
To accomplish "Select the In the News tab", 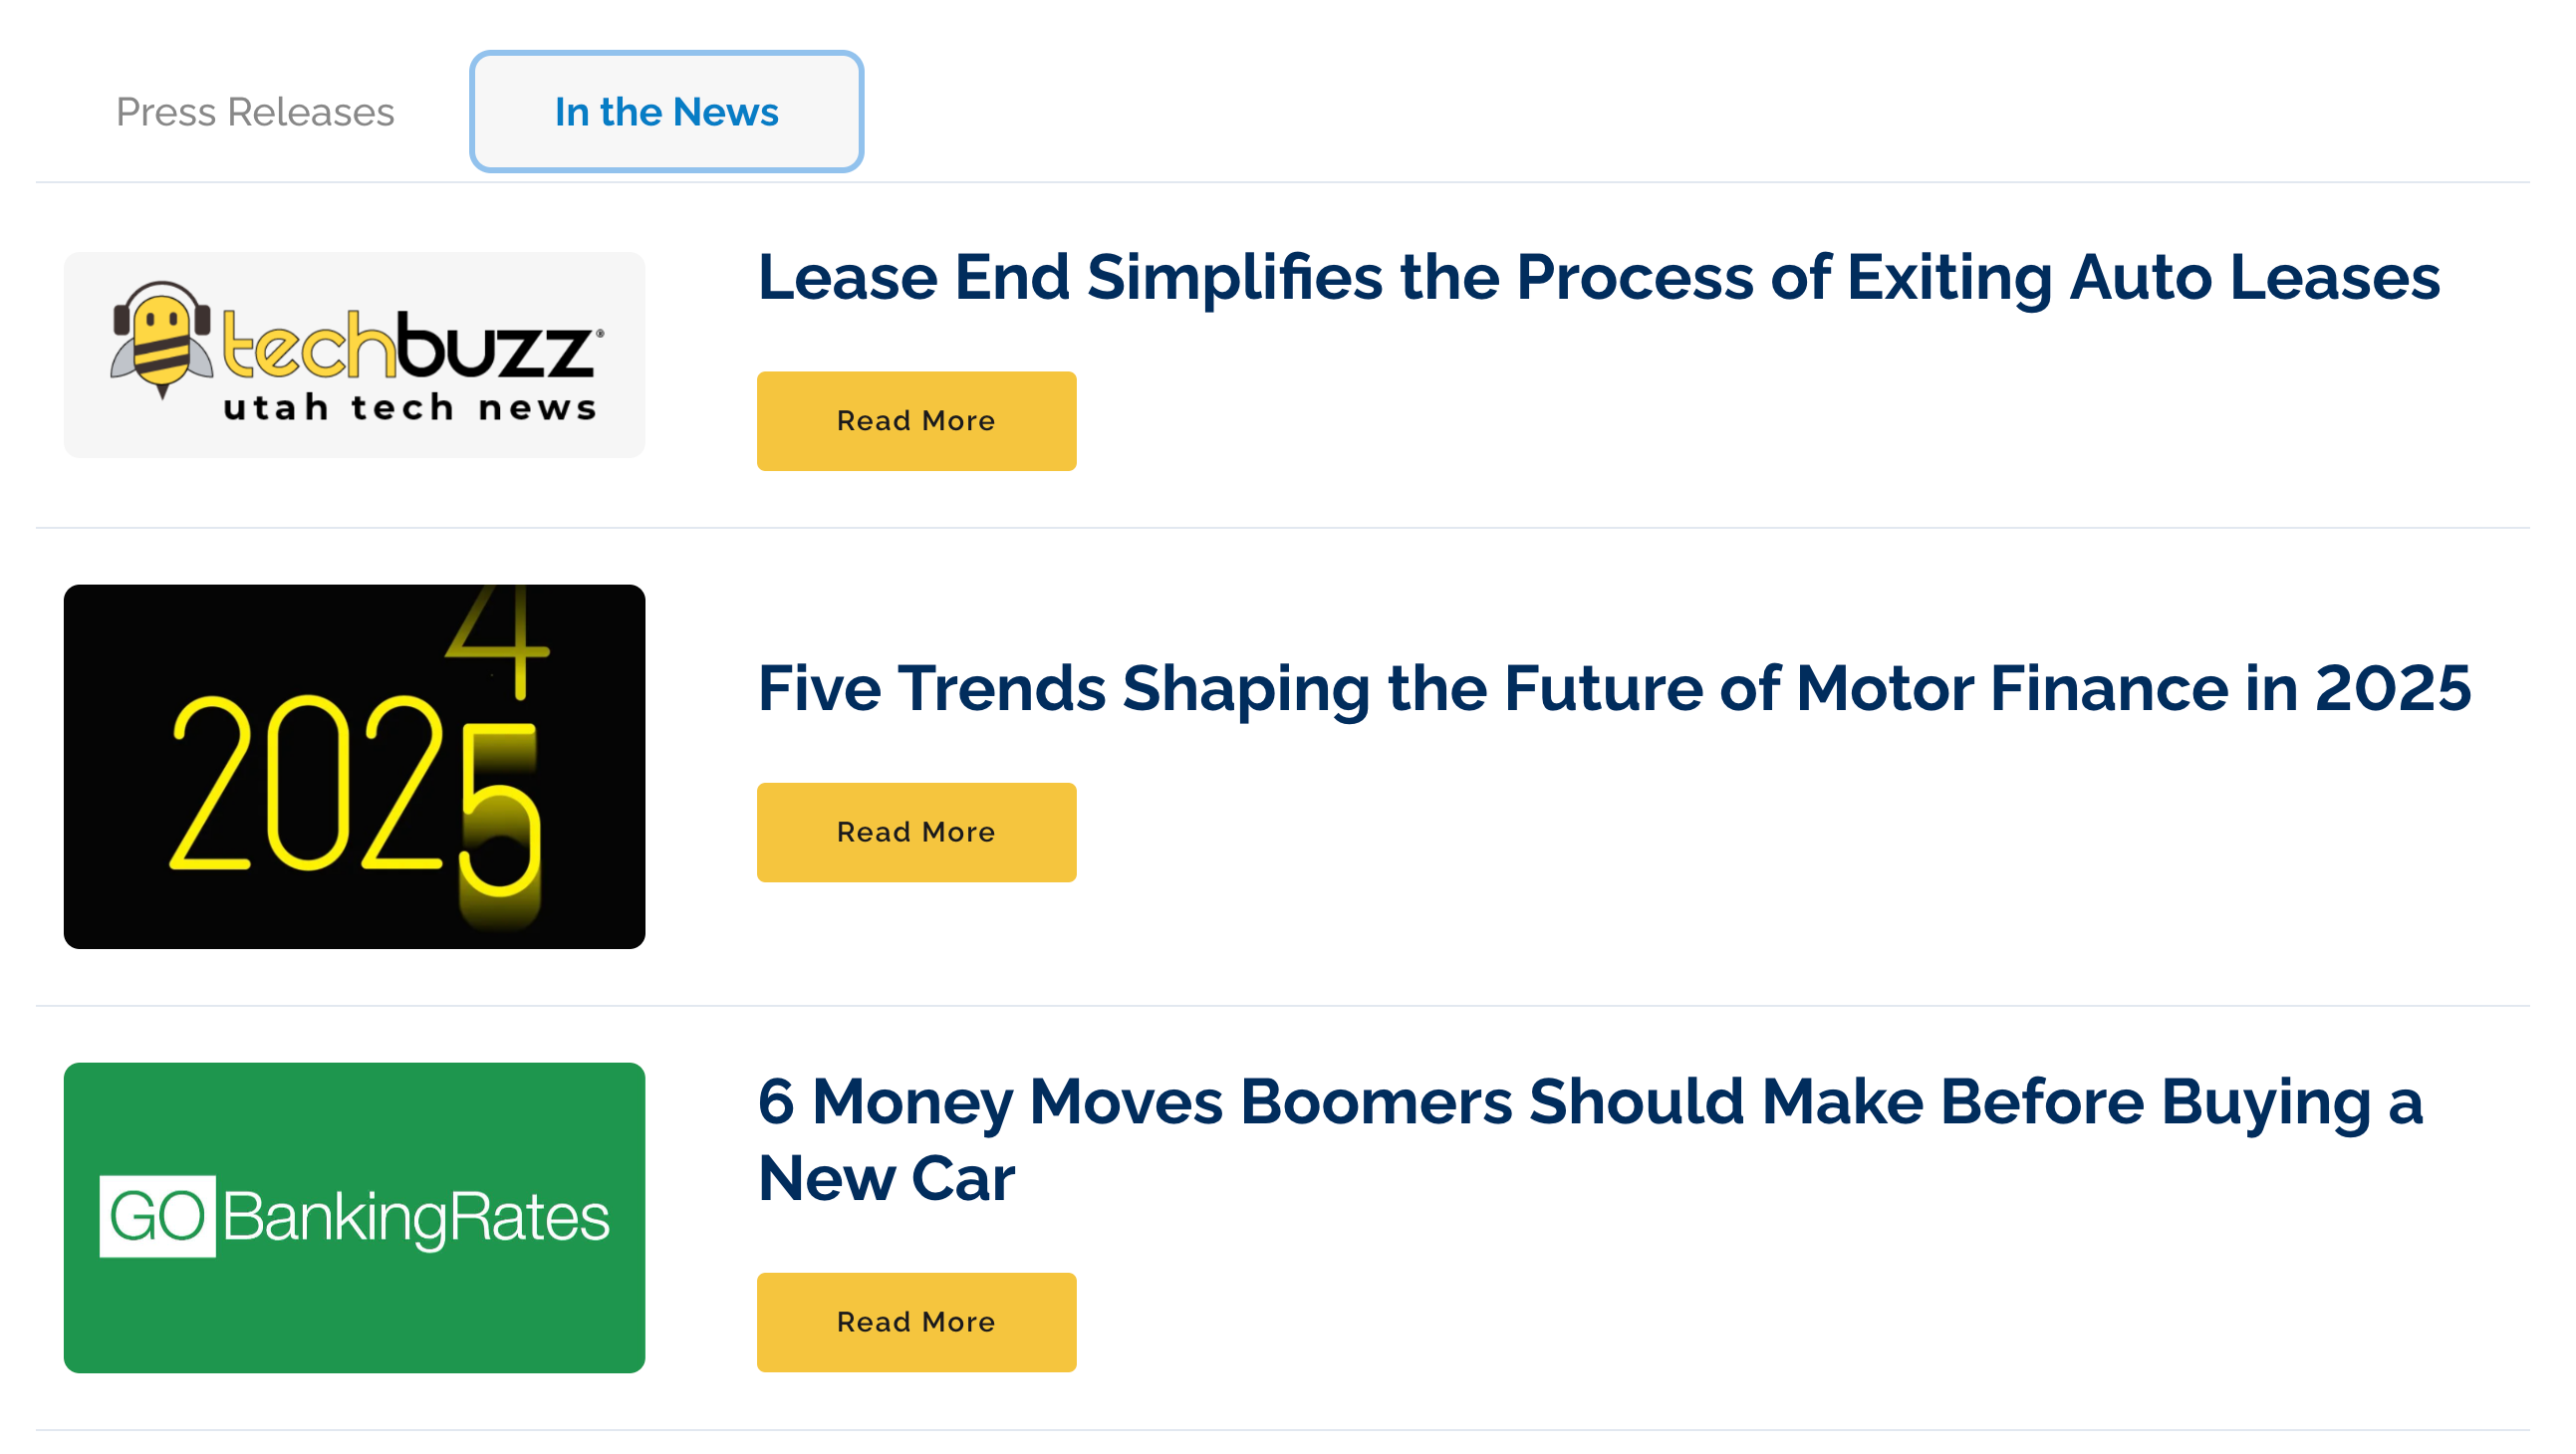I will (665, 112).
